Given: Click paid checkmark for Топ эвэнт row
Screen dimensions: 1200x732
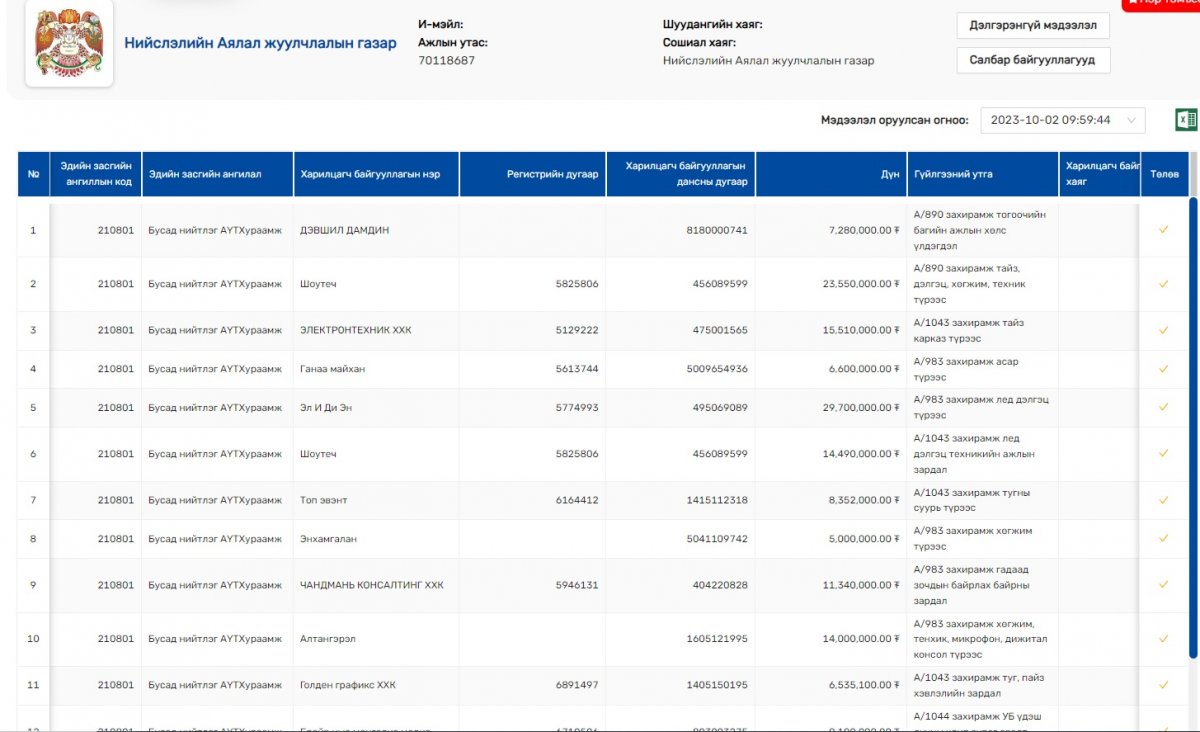Looking at the screenshot, I should click(x=1163, y=500).
